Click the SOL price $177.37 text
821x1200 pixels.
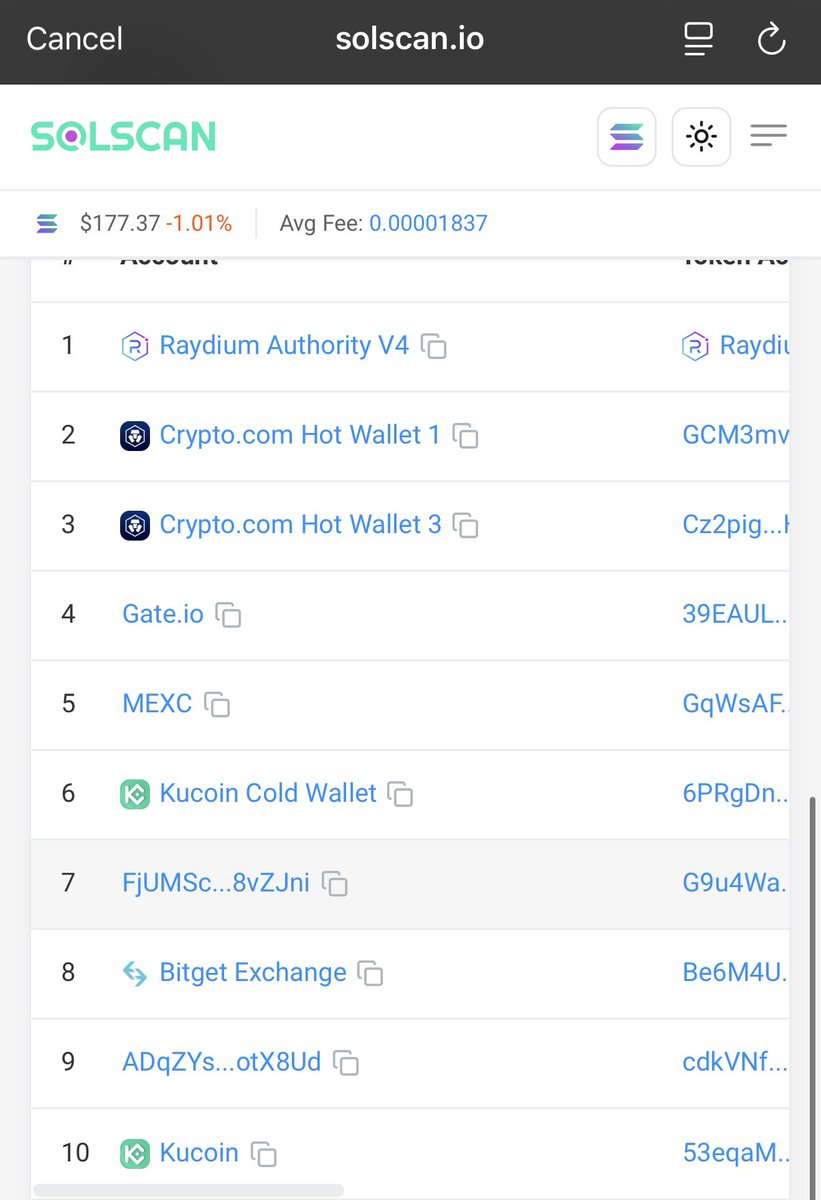pyautogui.click(x=120, y=223)
